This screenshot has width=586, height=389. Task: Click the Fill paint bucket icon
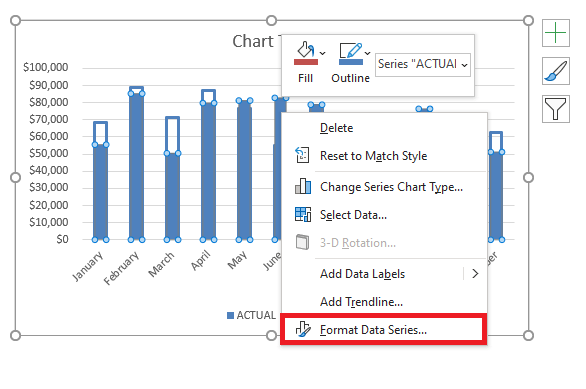[305, 49]
